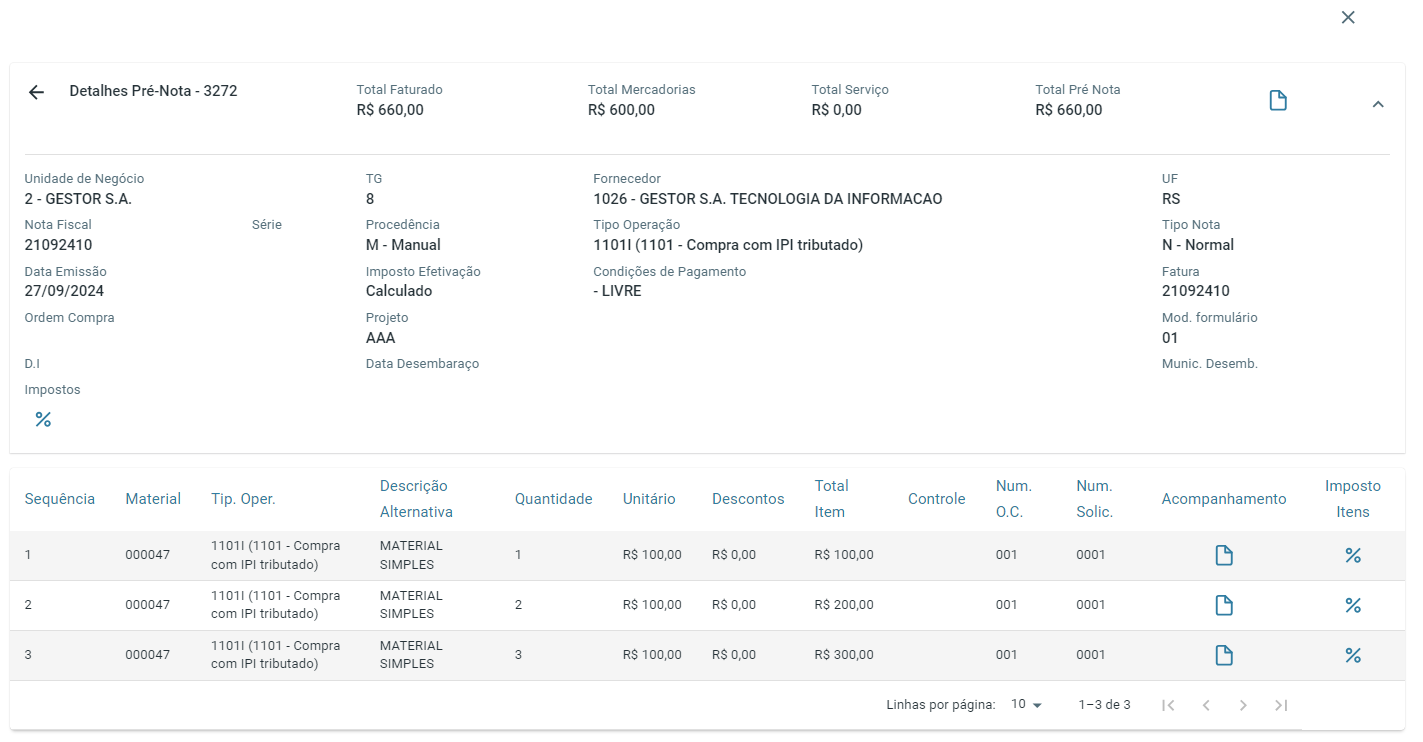Jump to the last page of items

1281,705
